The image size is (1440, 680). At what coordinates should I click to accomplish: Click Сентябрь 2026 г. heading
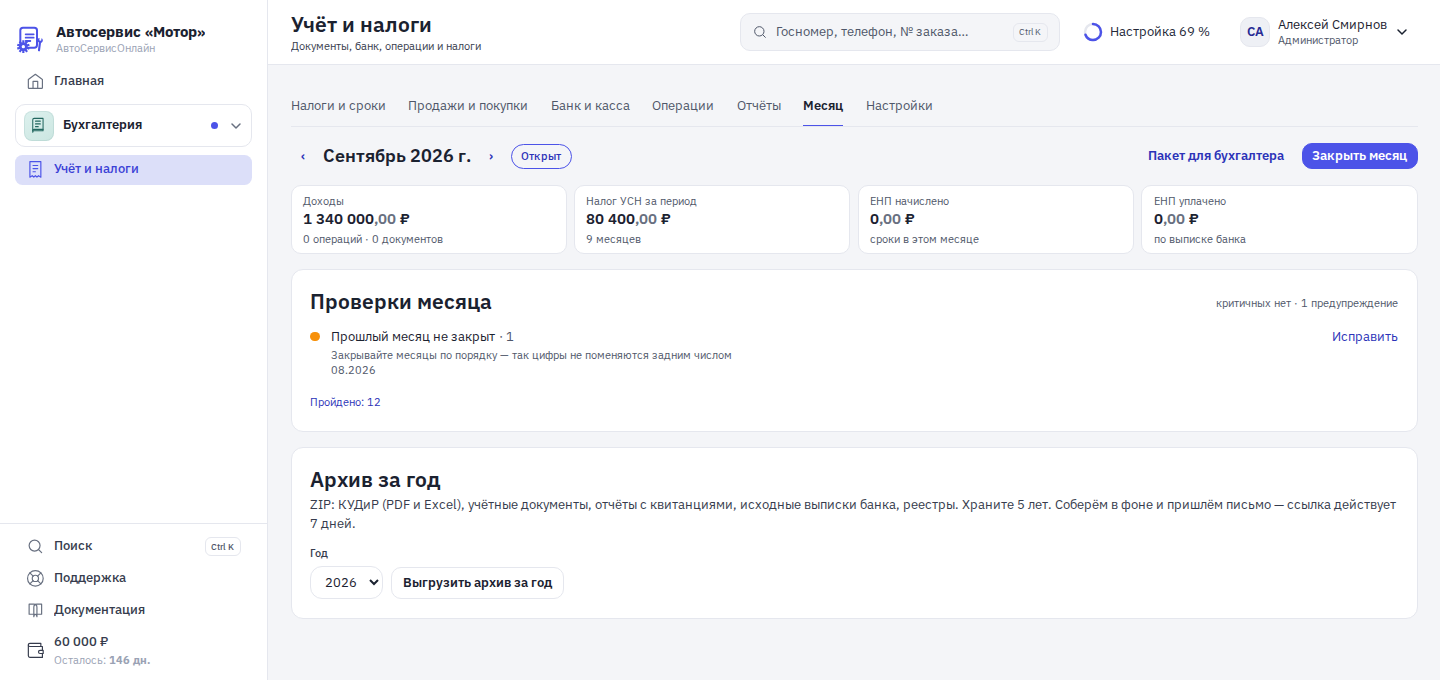click(x=397, y=156)
